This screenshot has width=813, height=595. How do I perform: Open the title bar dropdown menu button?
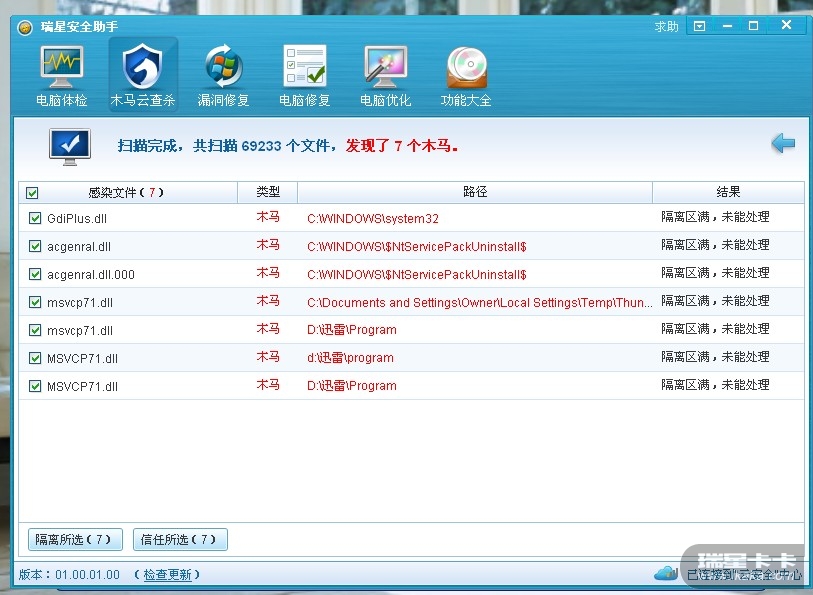click(x=699, y=26)
